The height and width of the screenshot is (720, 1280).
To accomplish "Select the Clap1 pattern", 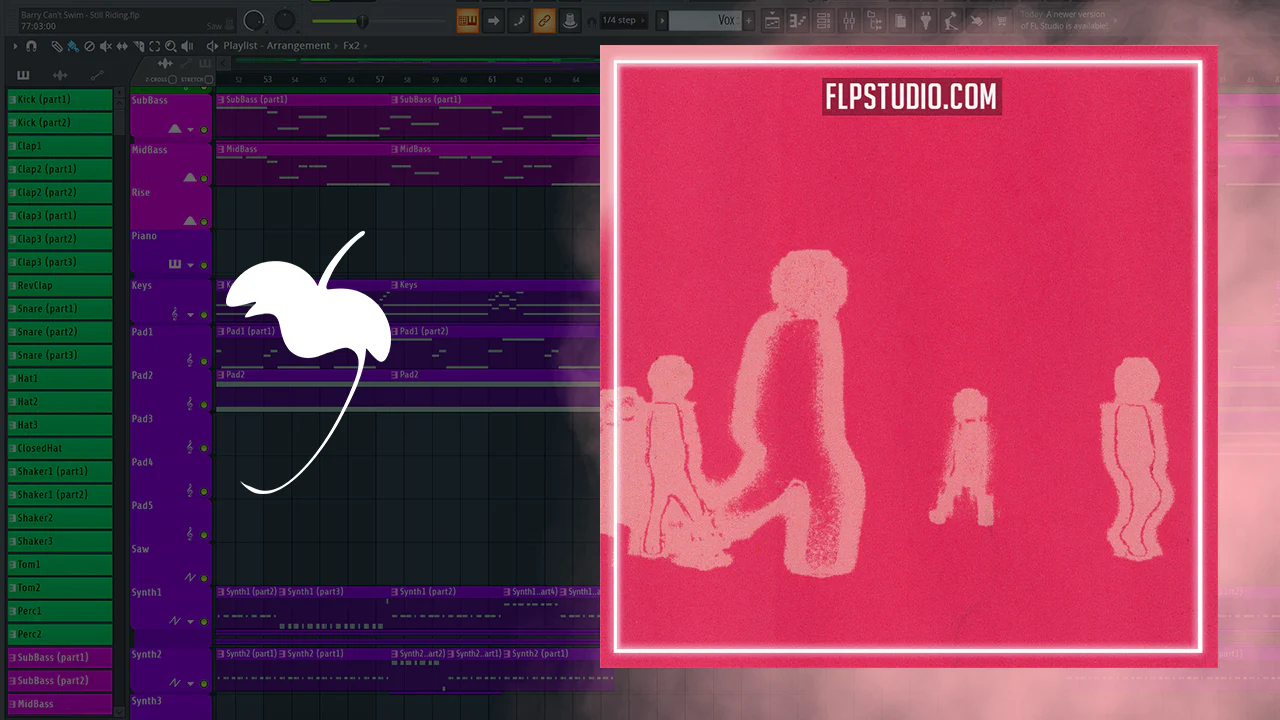I will [x=60, y=146].
